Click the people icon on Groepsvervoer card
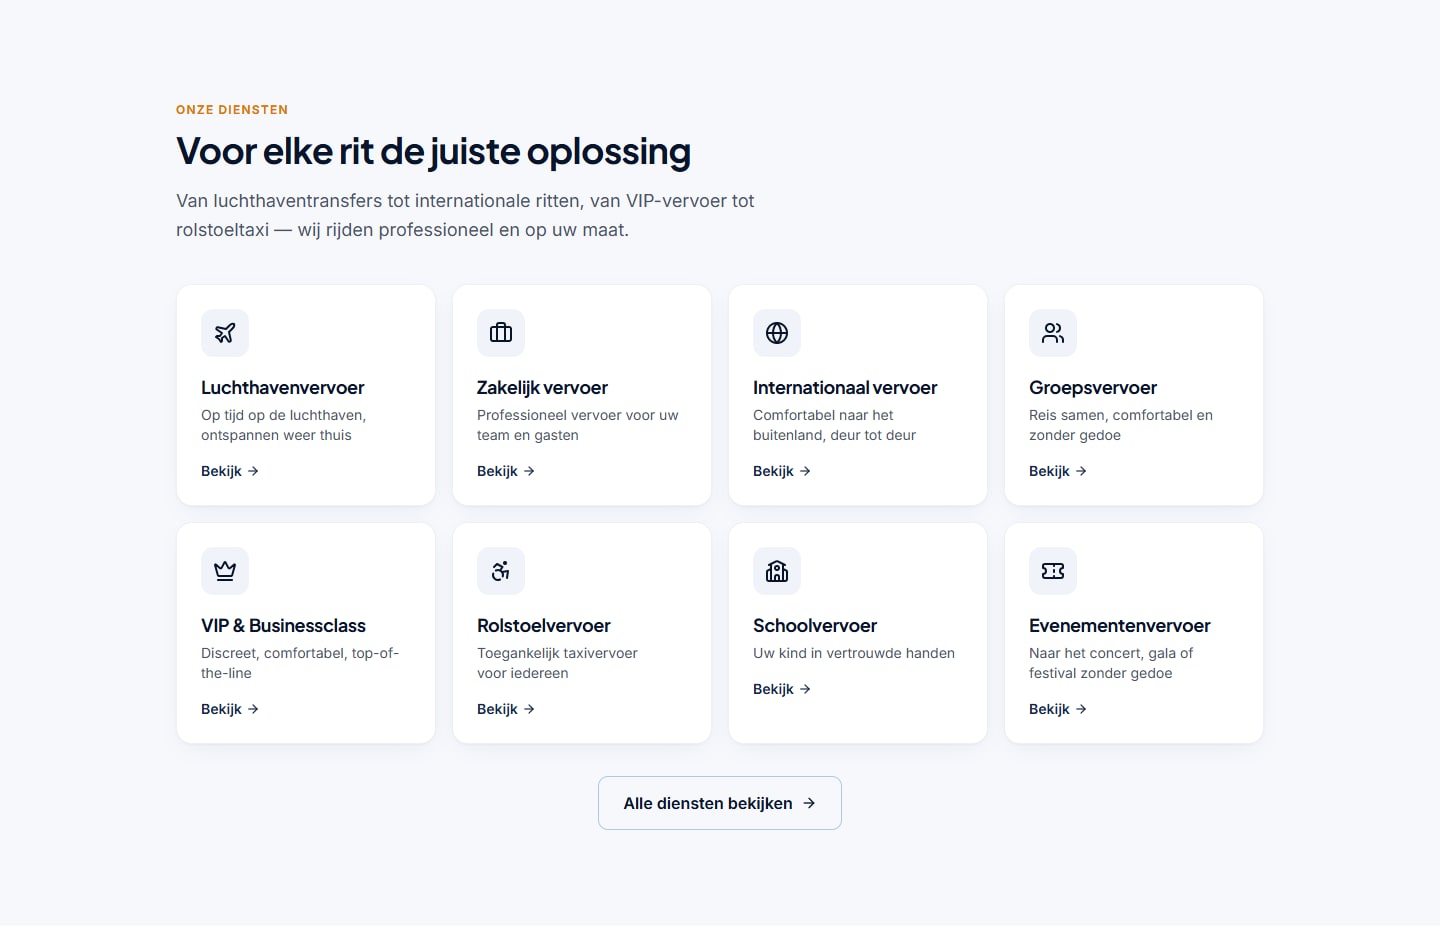Viewport: 1440px width, 927px height. (x=1053, y=333)
